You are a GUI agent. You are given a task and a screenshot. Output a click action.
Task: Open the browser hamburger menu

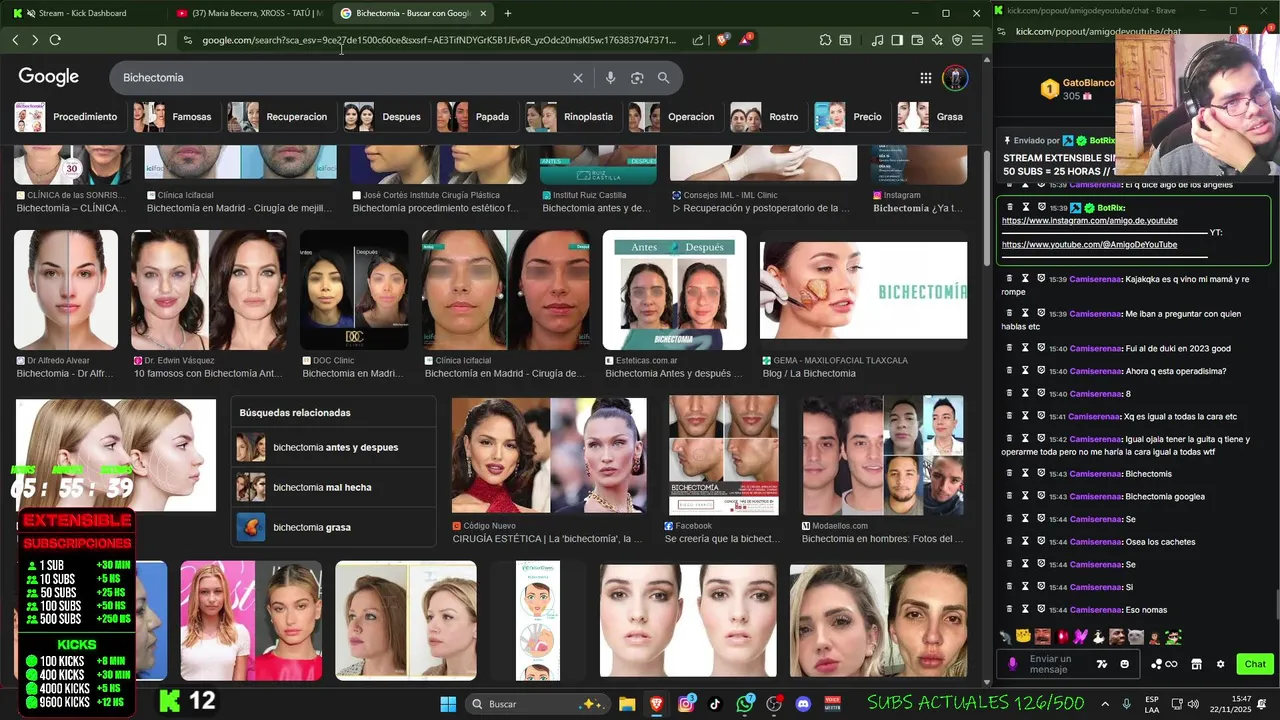click(977, 40)
